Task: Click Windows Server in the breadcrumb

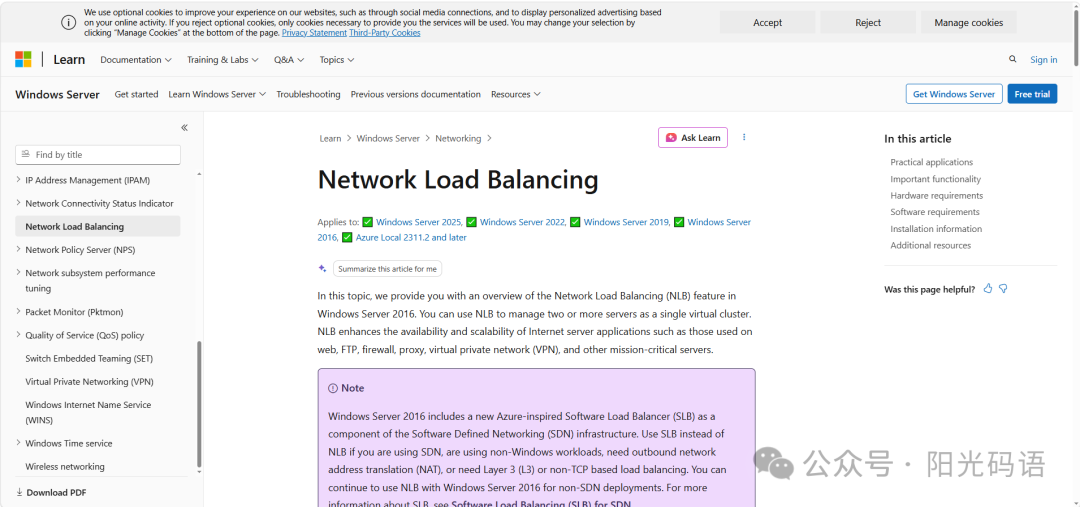Action: pos(388,138)
